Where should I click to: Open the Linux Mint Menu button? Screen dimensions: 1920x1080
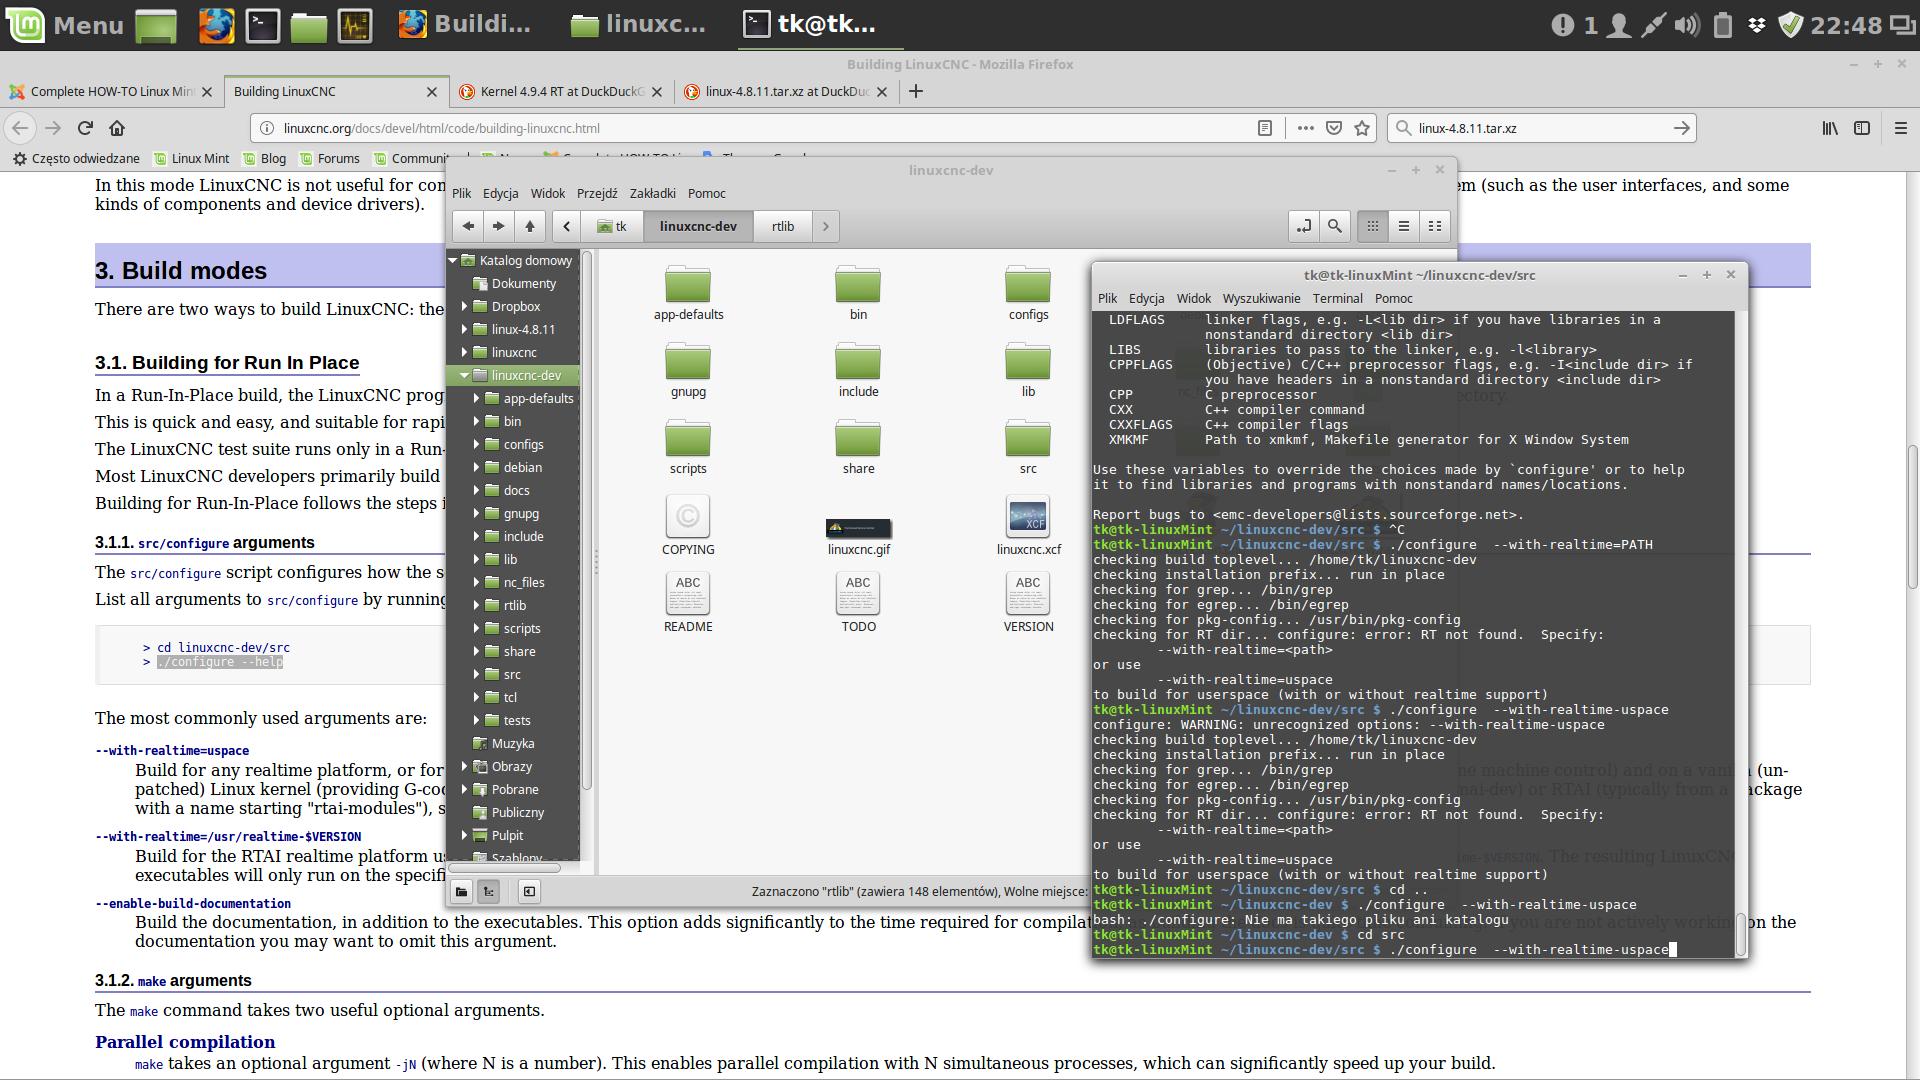click(66, 25)
